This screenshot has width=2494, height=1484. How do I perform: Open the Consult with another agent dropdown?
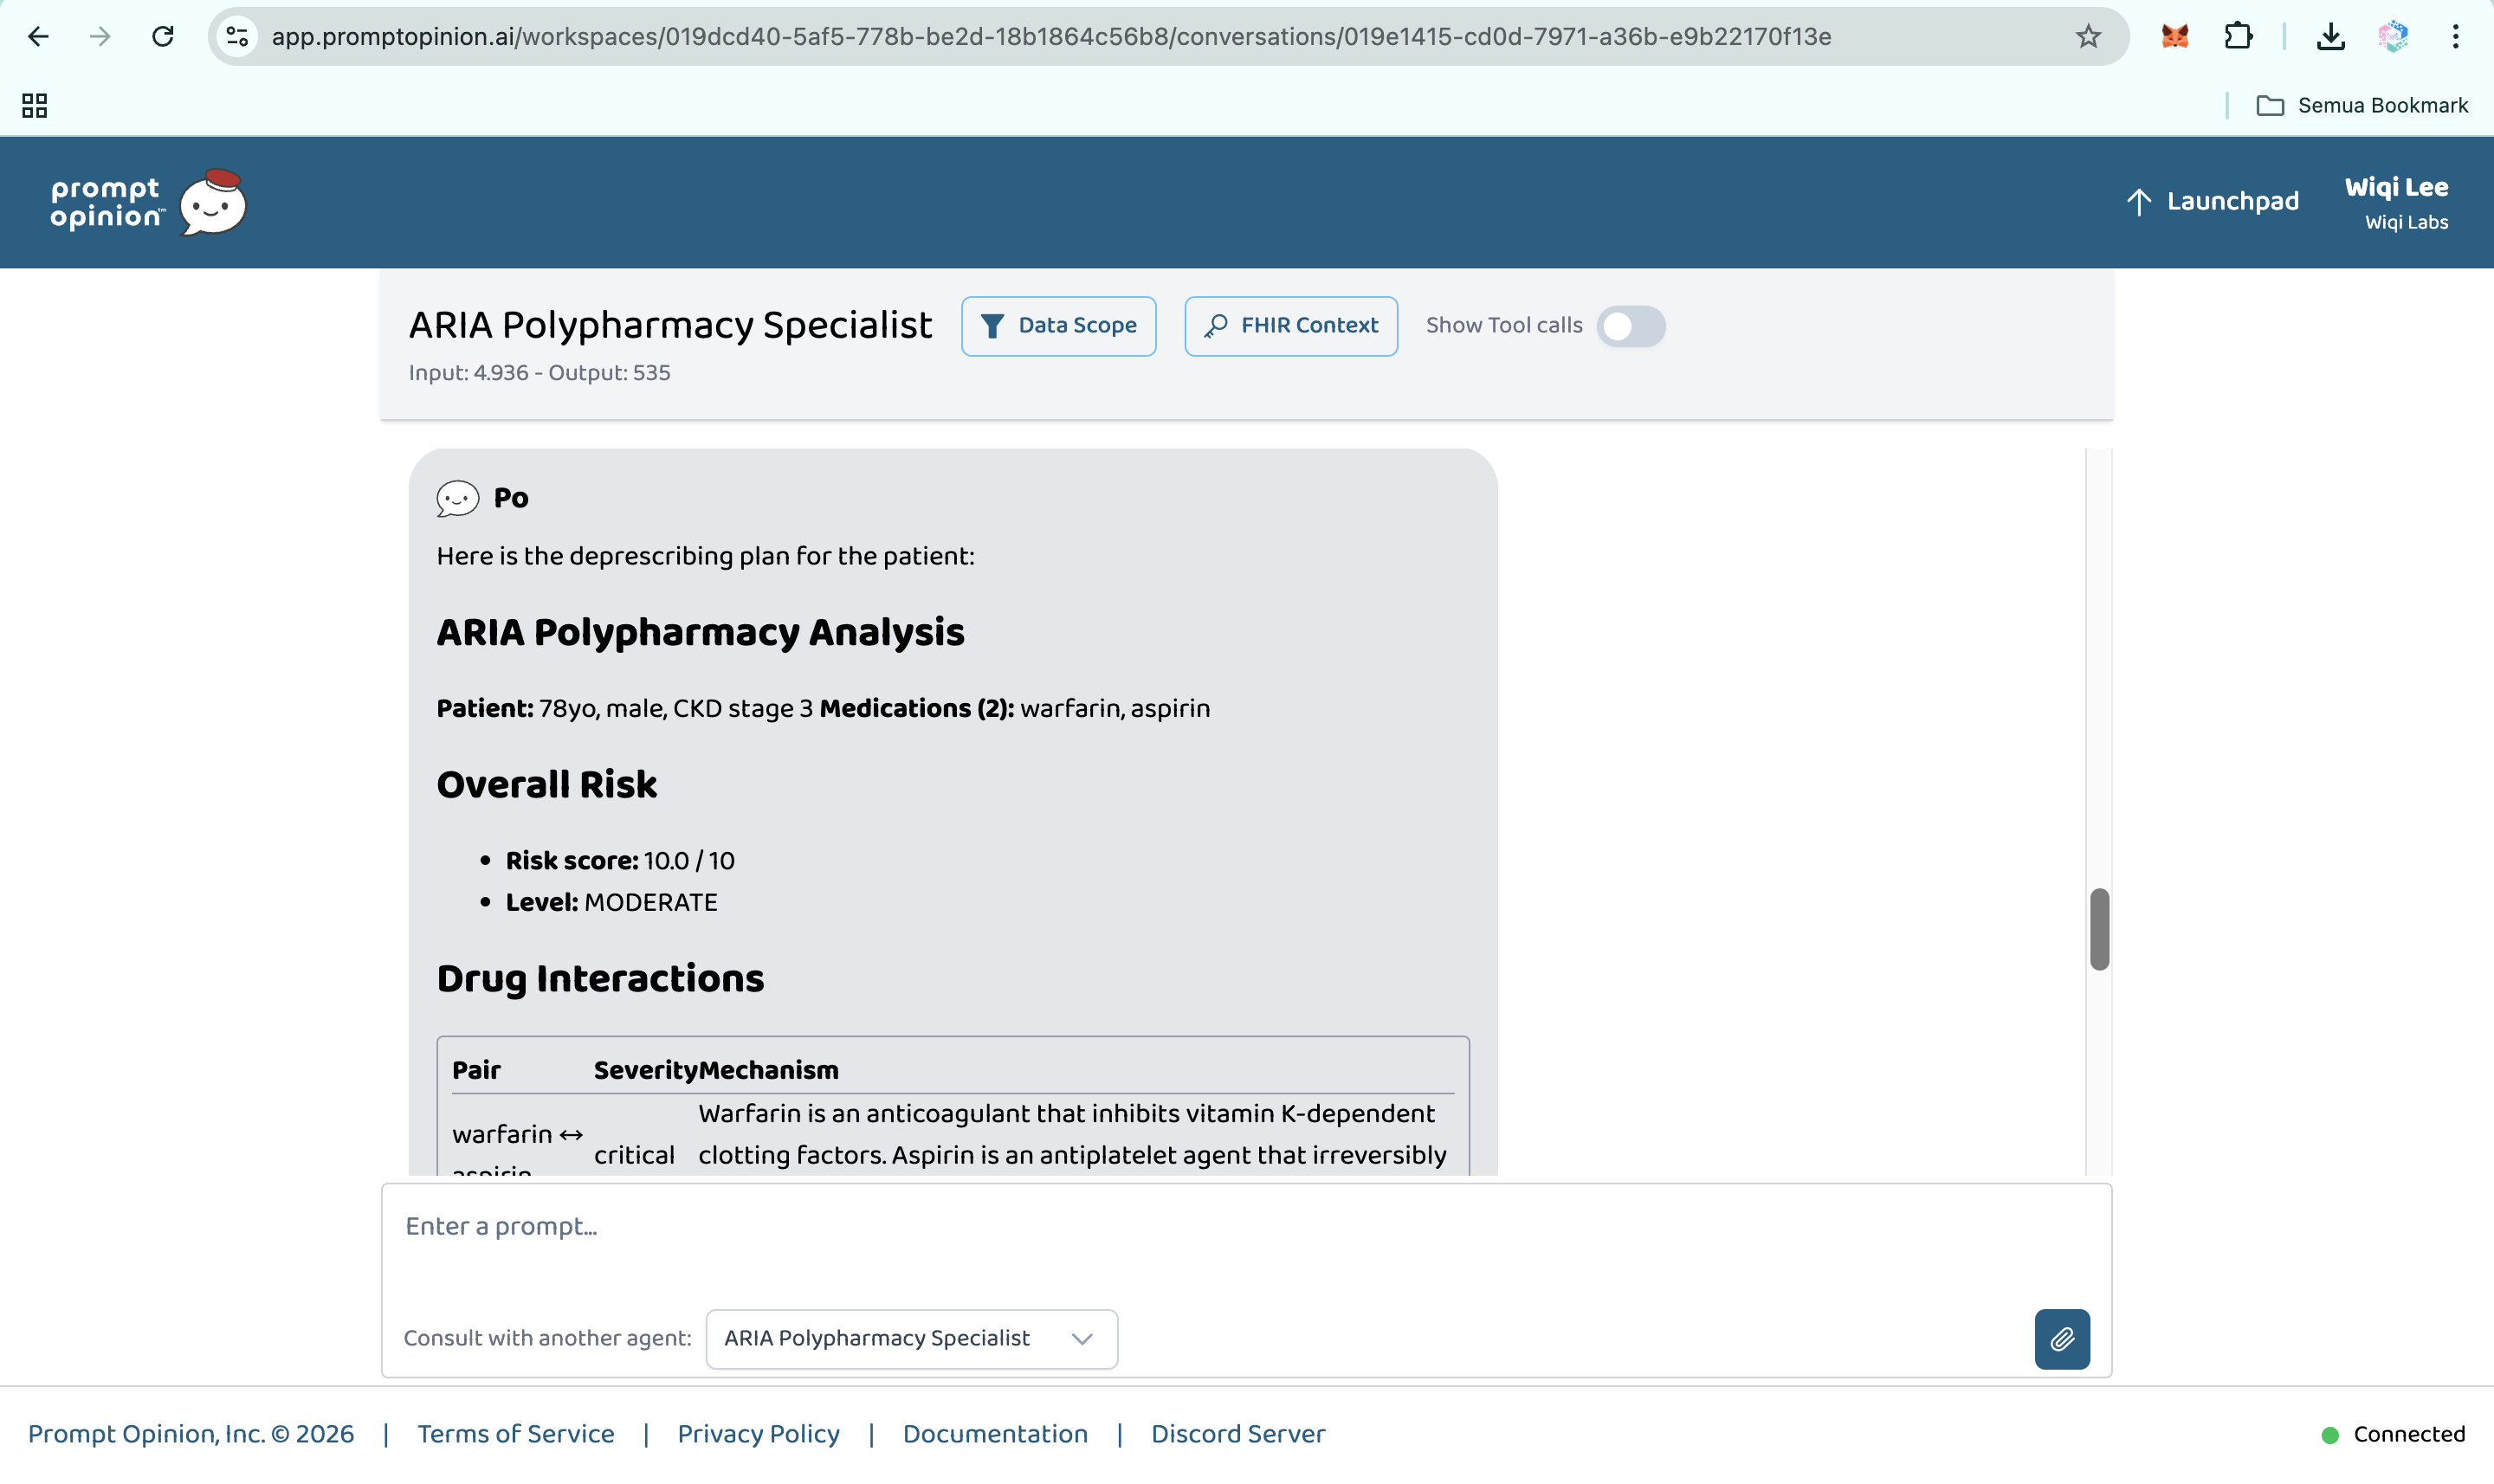point(911,1338)
